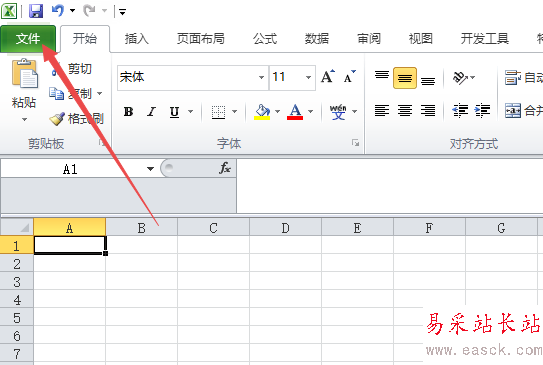Click the Redo icon
The height and width of the screenshot is (365, 543).
[x=90, y=11]
